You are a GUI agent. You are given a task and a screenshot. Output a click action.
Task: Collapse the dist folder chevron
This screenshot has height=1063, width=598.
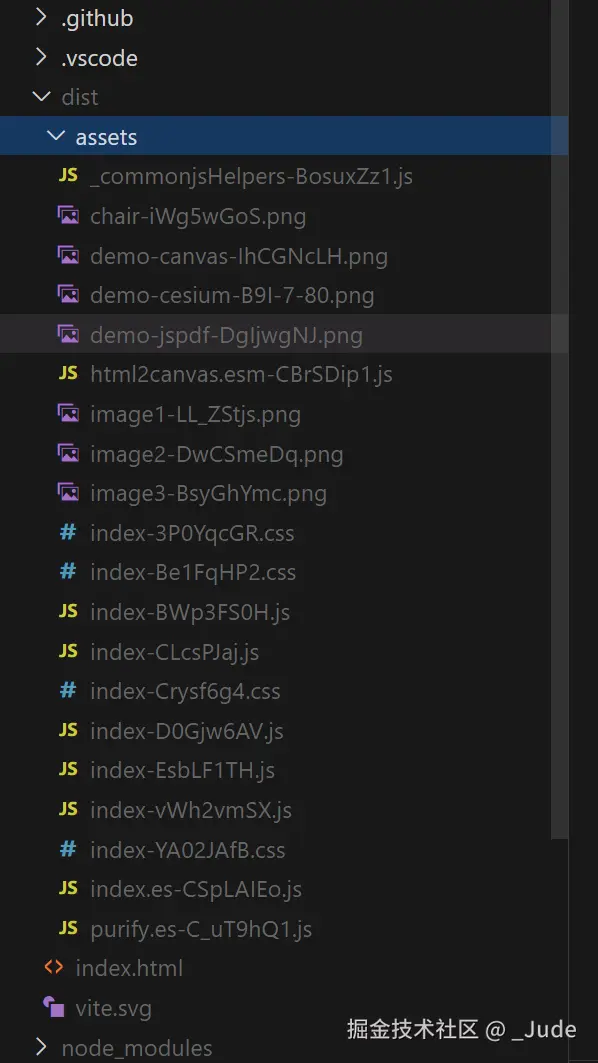coord(41,97)
